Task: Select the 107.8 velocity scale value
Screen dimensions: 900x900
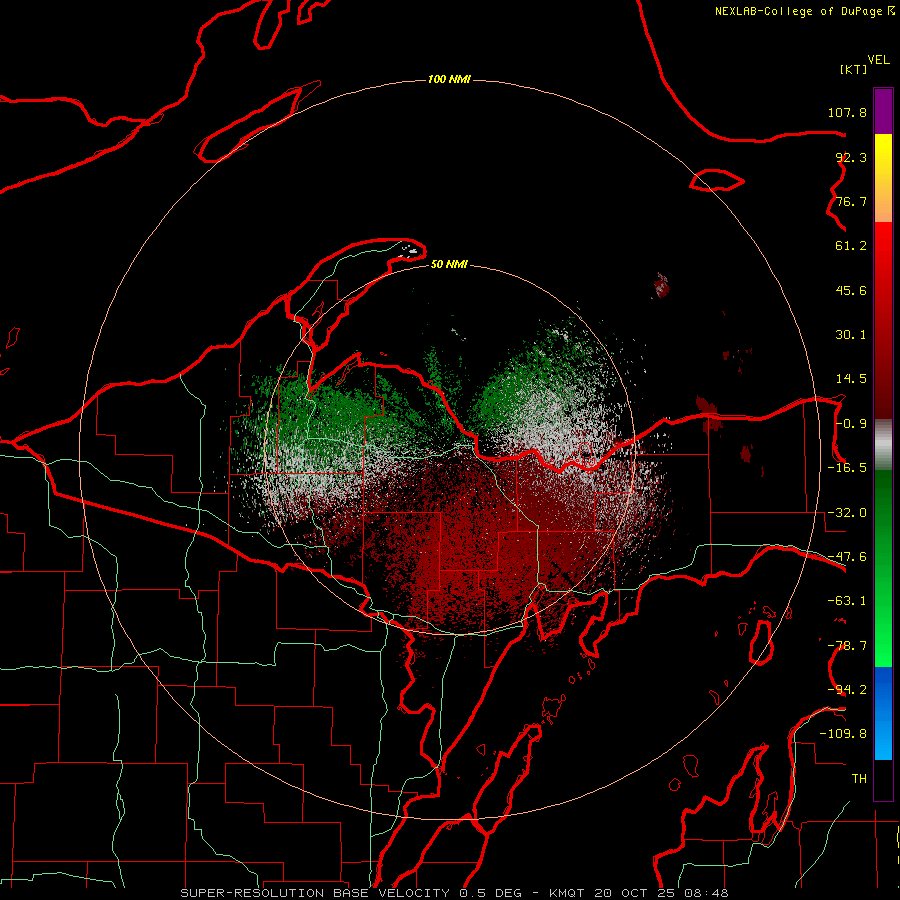Action: (847, 112)
